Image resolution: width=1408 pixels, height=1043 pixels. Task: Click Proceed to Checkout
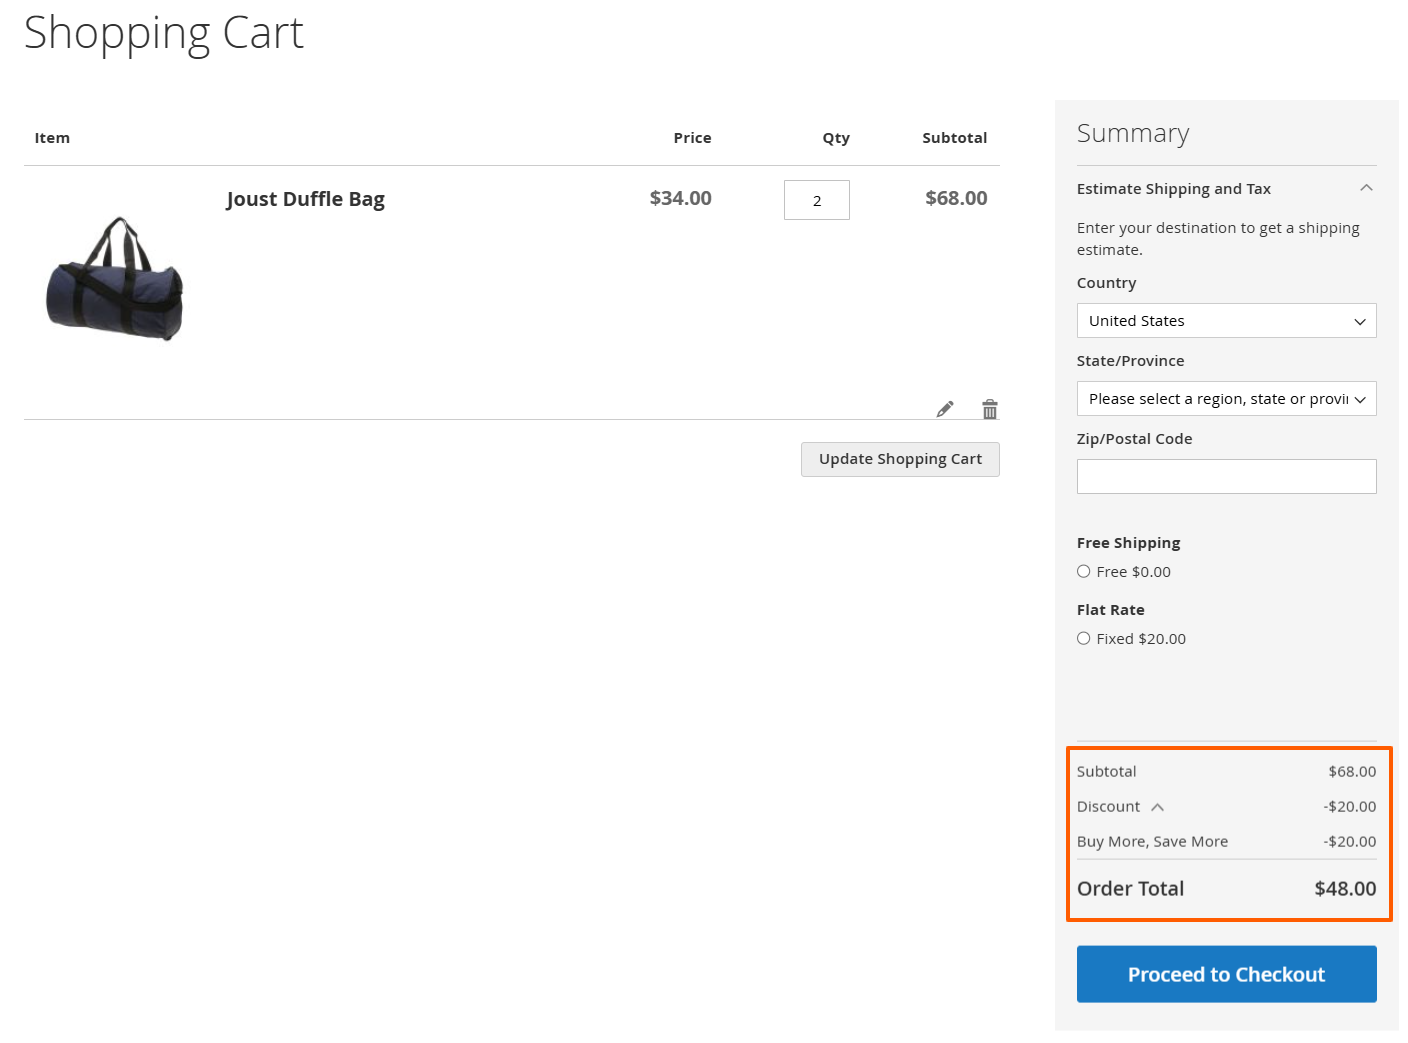[1226, 974]
